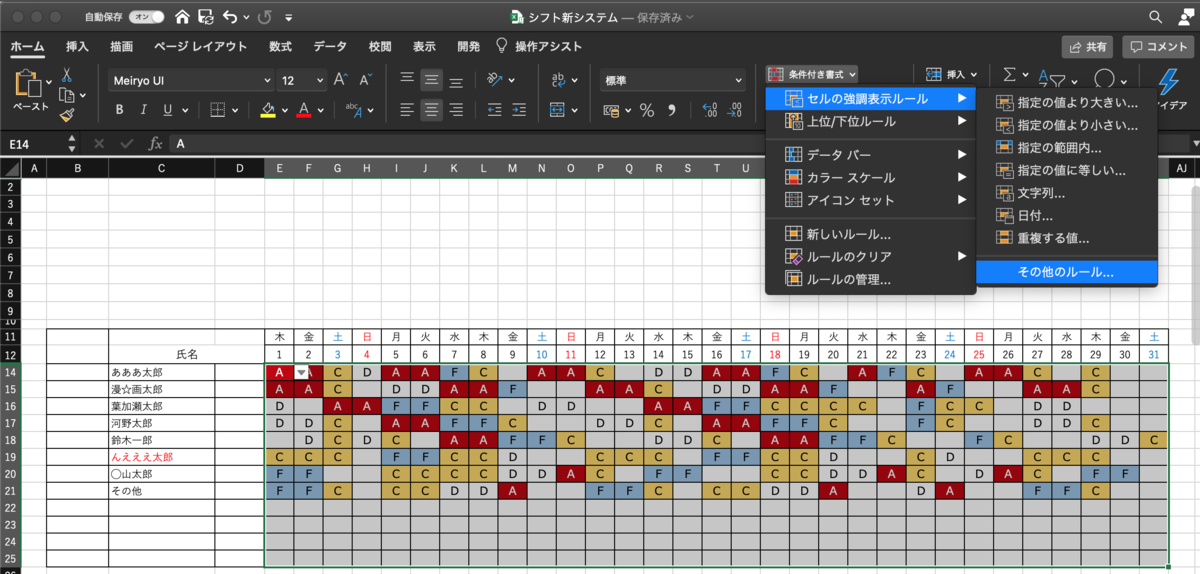Choose ルールの管理... from the menu
This screenshot has width=1200, height=574.
[870, 280]
